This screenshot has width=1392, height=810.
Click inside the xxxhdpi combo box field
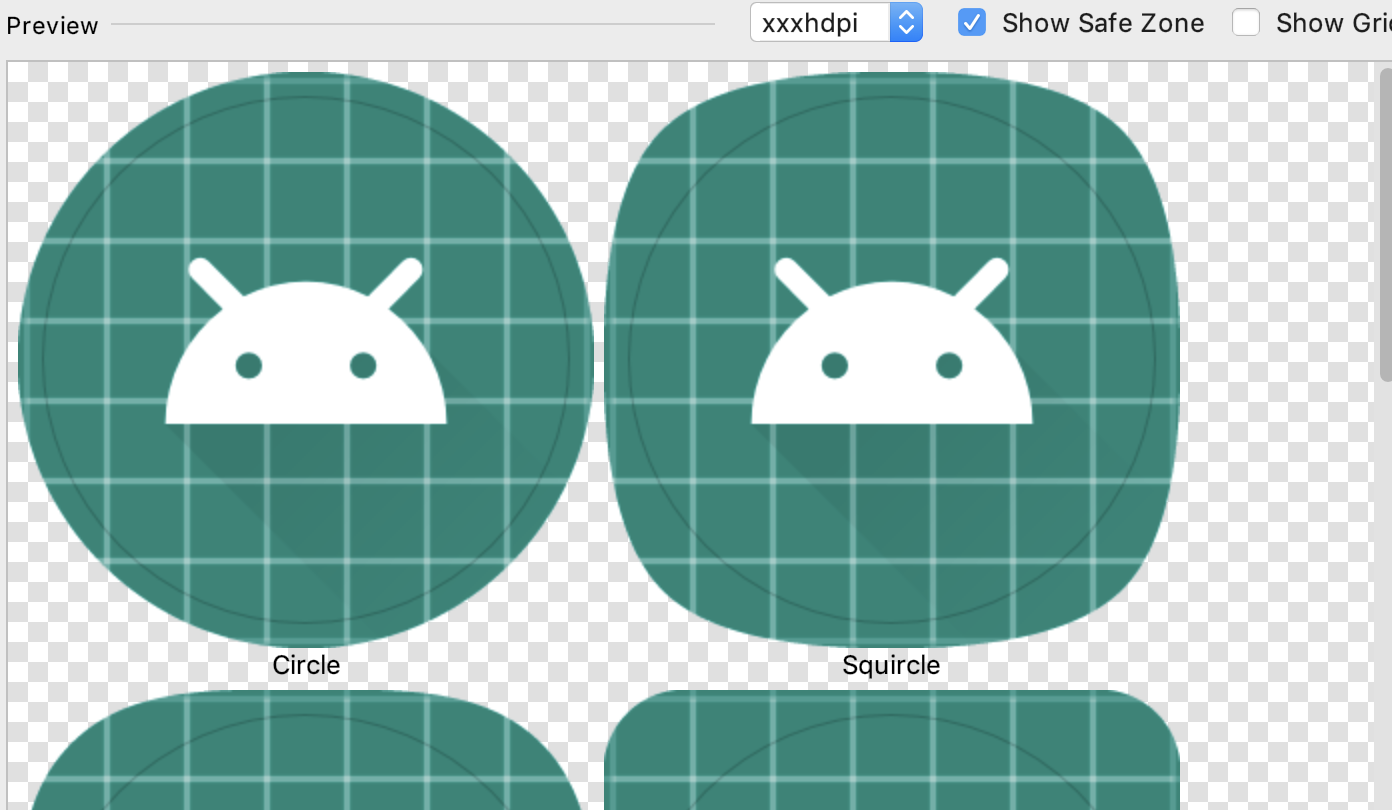820,22
